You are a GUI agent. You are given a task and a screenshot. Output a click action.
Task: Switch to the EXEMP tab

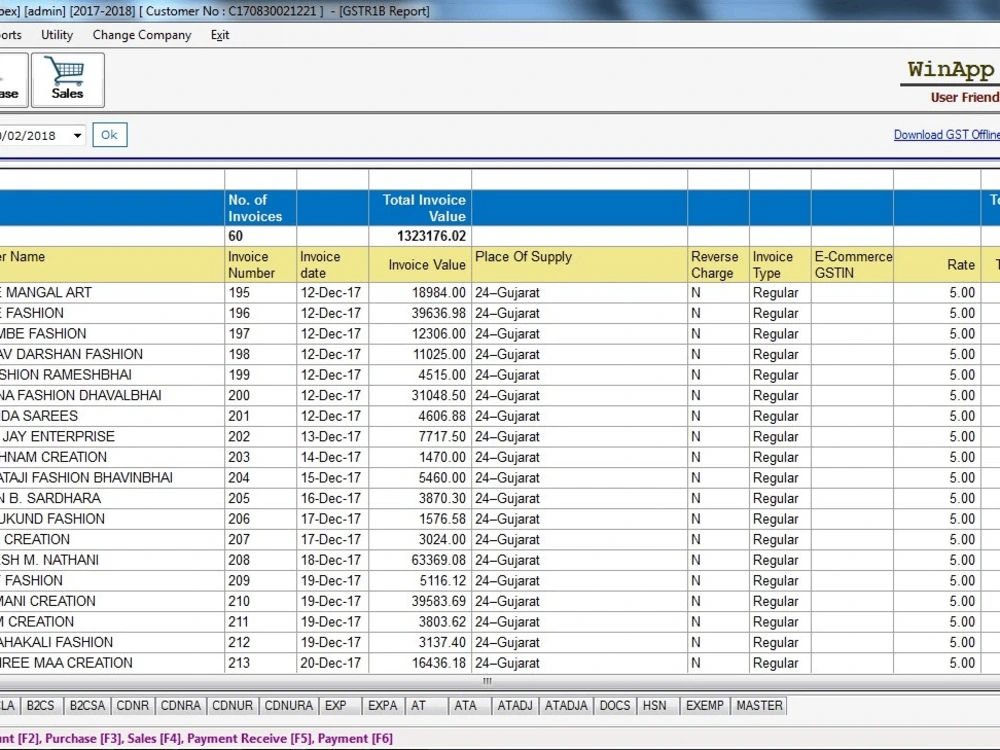click(705, 705)
